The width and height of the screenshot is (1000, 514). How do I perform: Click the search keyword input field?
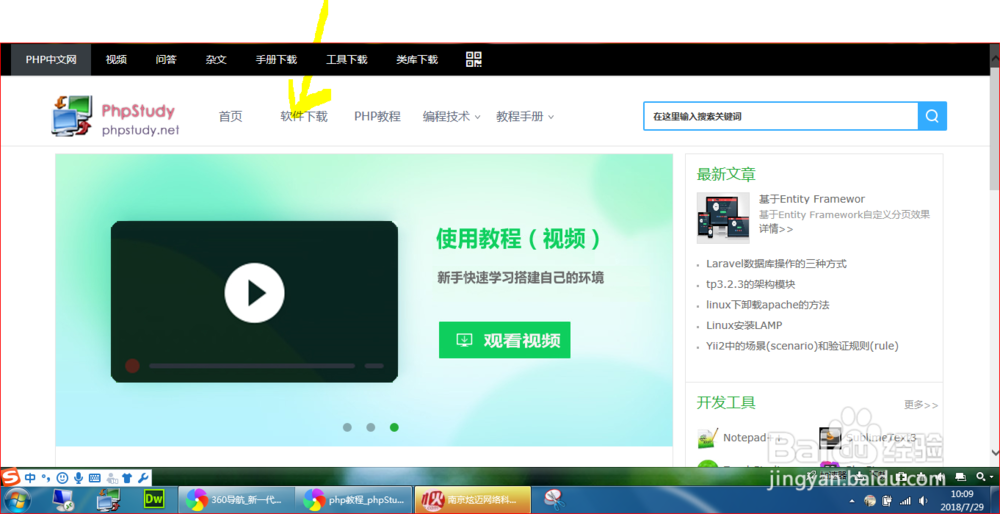781,116
